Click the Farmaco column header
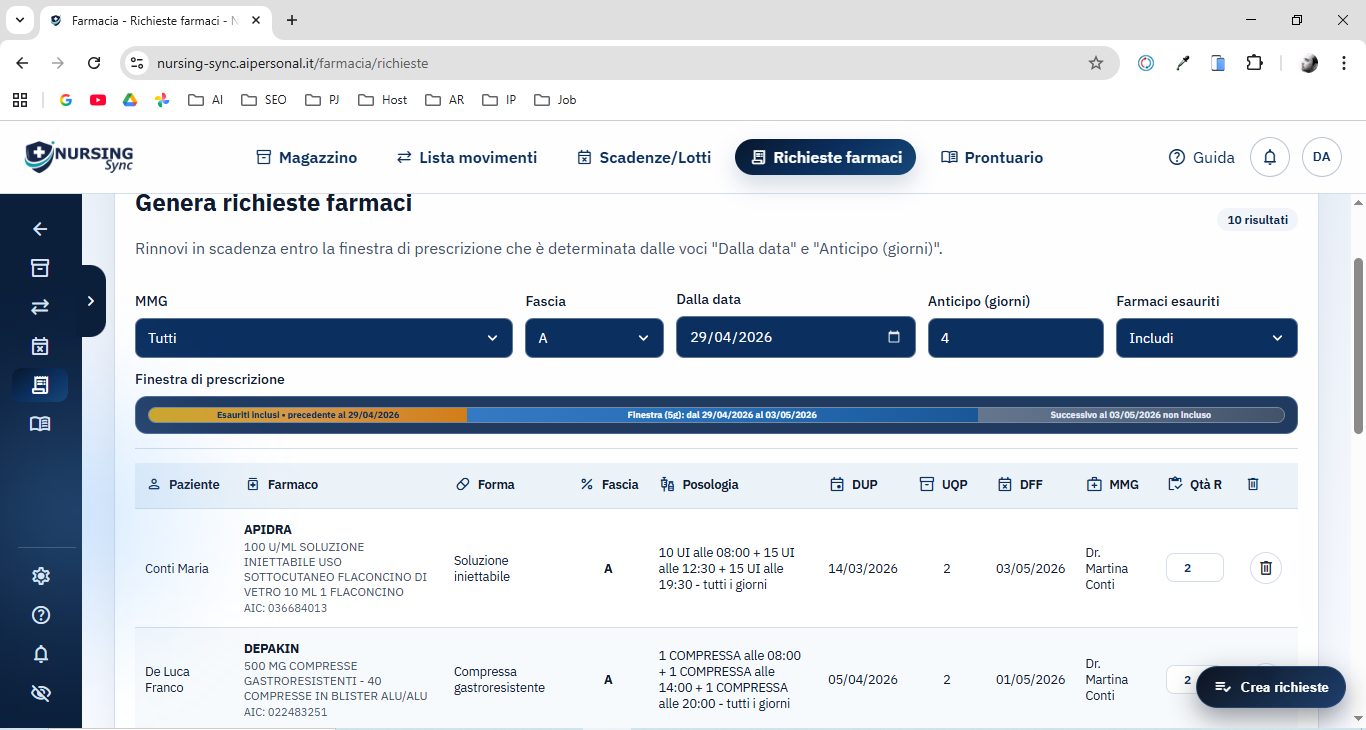Viewport: 1366px width, 730px height. pos(282,484)
